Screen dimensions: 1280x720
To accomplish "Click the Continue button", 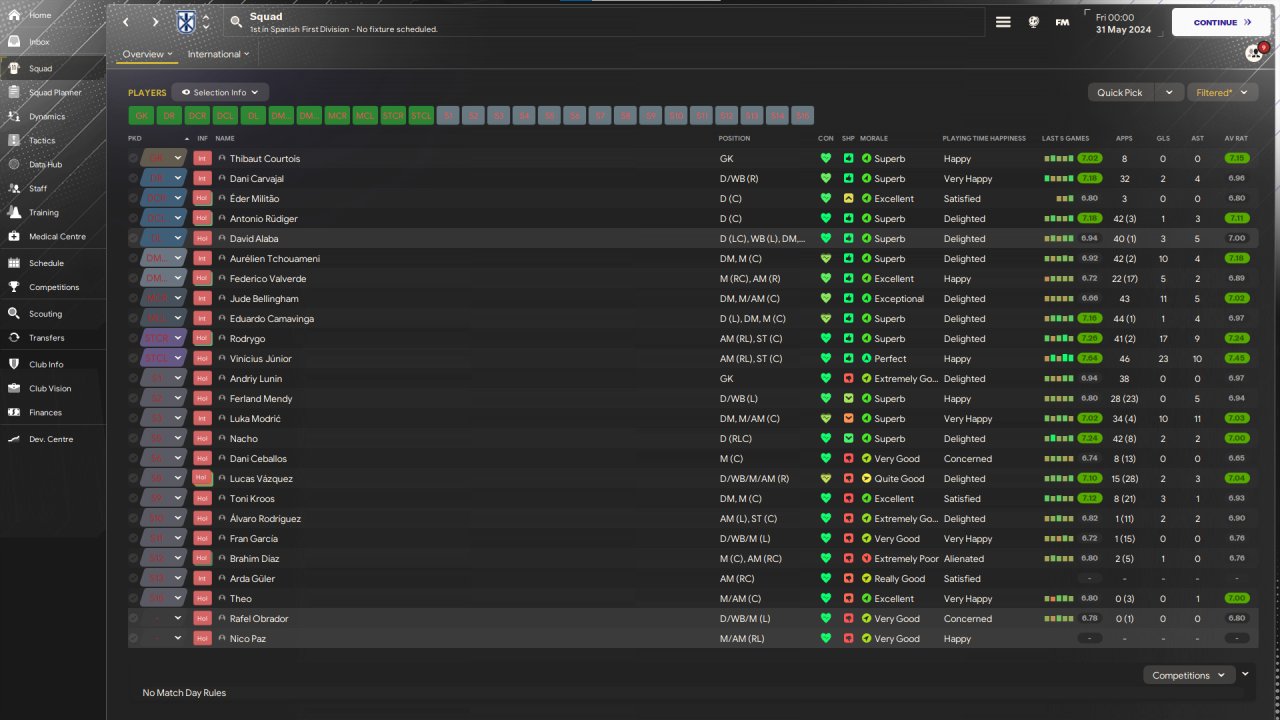I will tap(1221, 22).
